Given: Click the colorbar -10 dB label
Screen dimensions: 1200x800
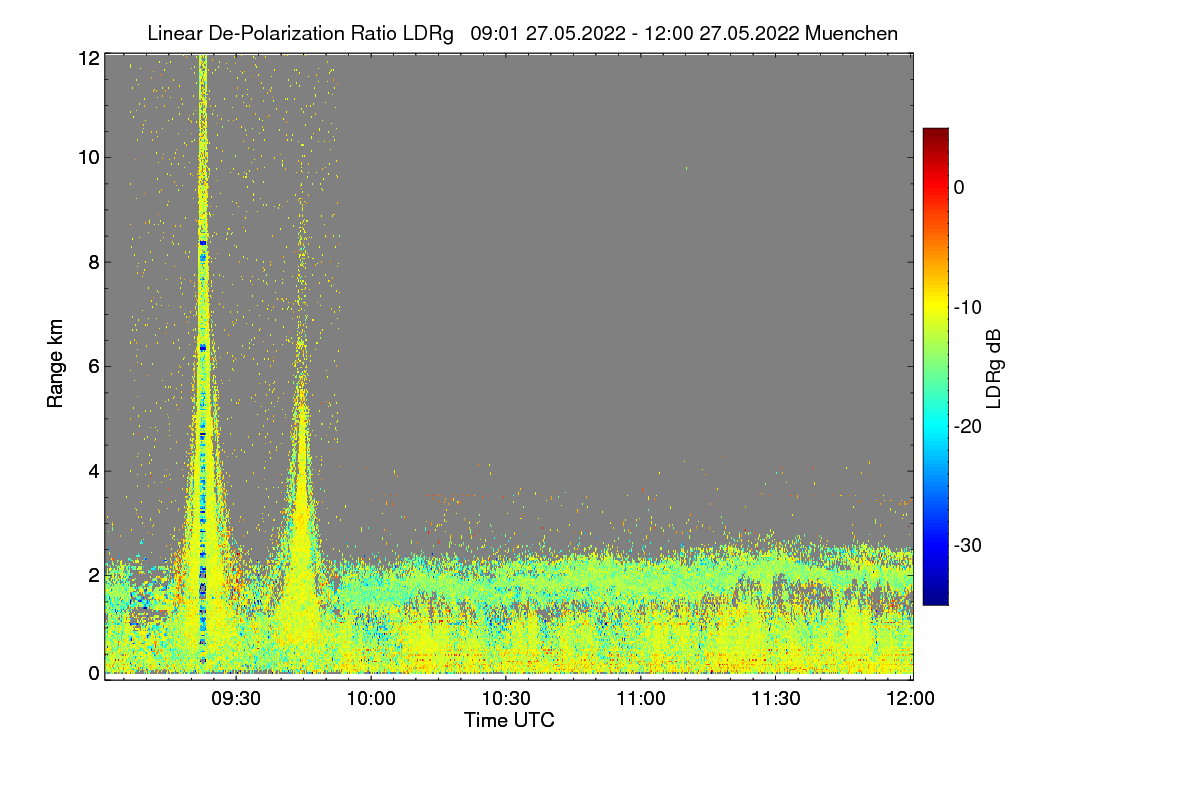Looking at the screenshot, I should point(968,307).
